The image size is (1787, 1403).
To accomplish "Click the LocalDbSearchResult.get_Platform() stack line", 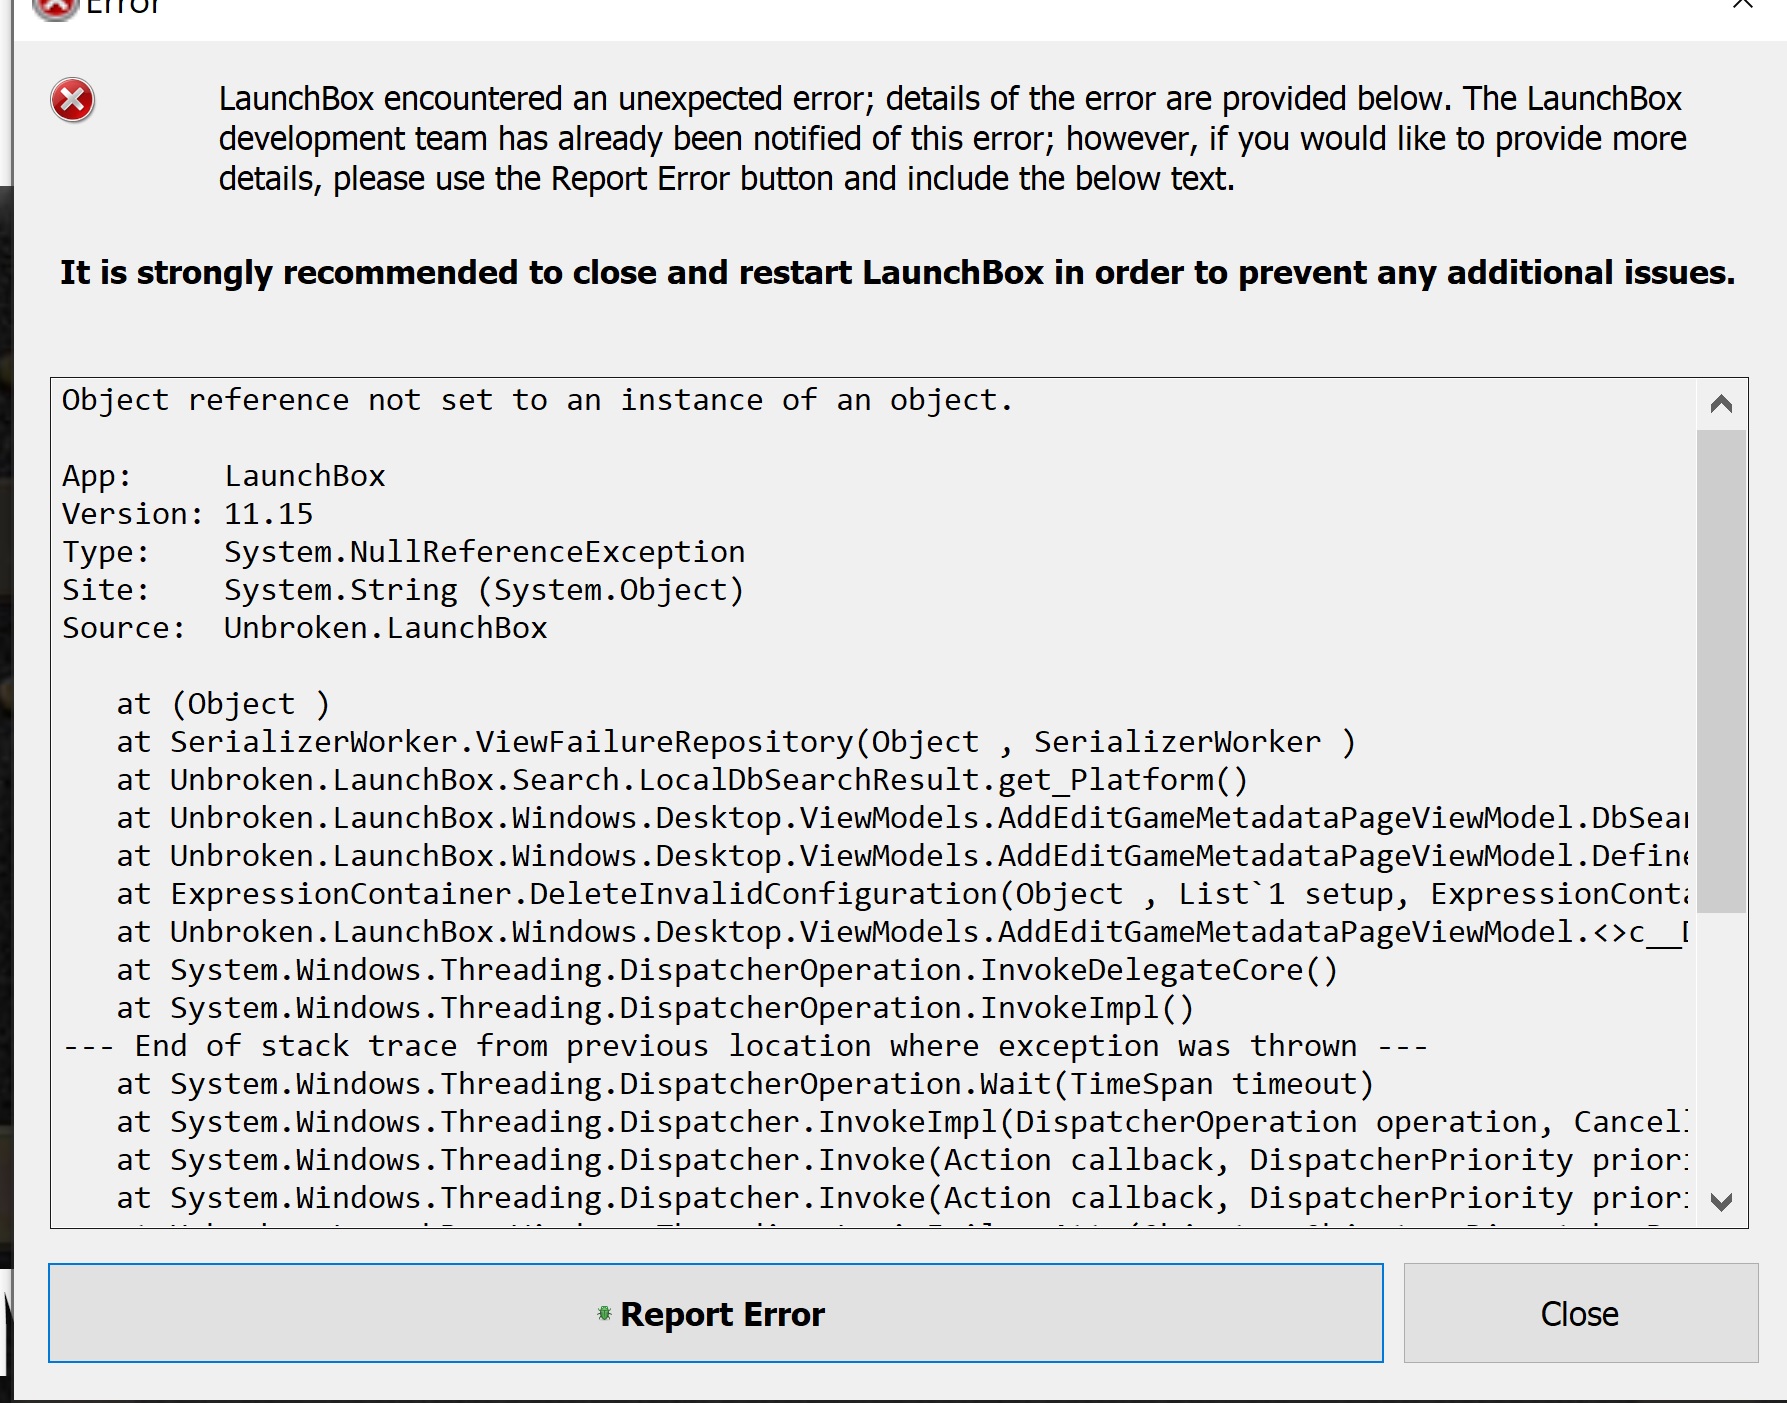I will tap(682, 780).
